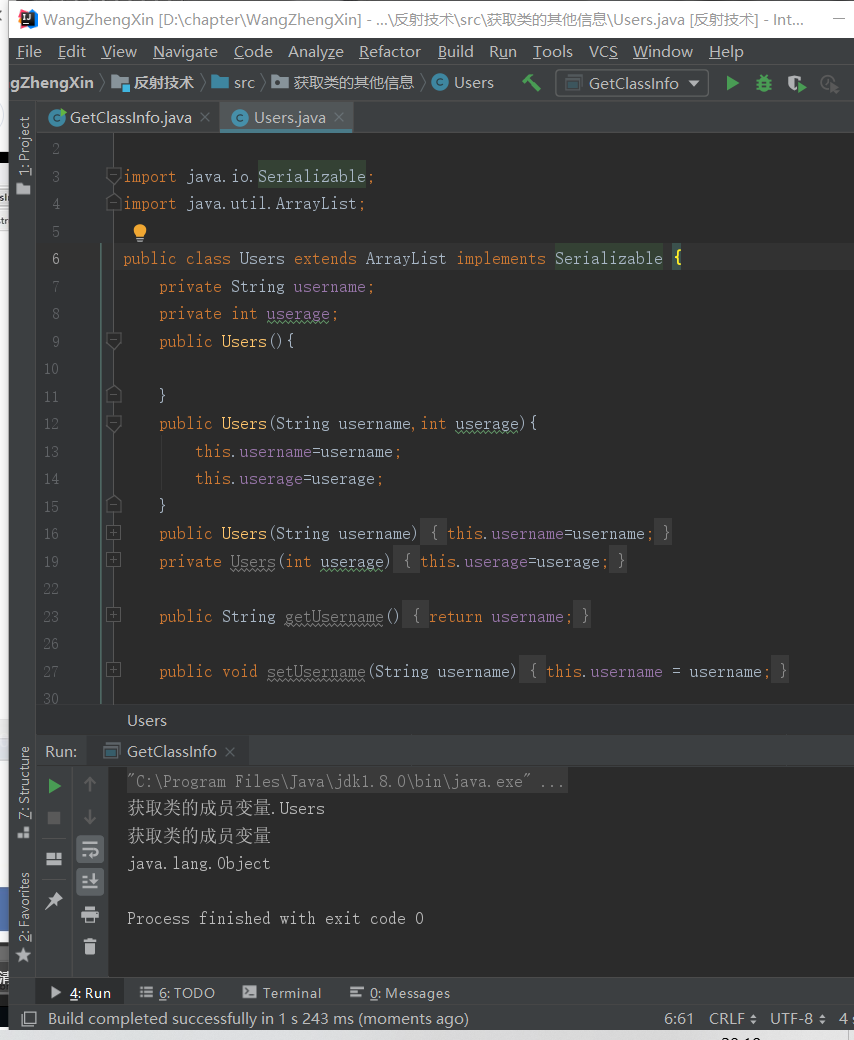This screenshot has height=1040, width=854.
Task: Open the Analyze menu
Action: point(316,52)
